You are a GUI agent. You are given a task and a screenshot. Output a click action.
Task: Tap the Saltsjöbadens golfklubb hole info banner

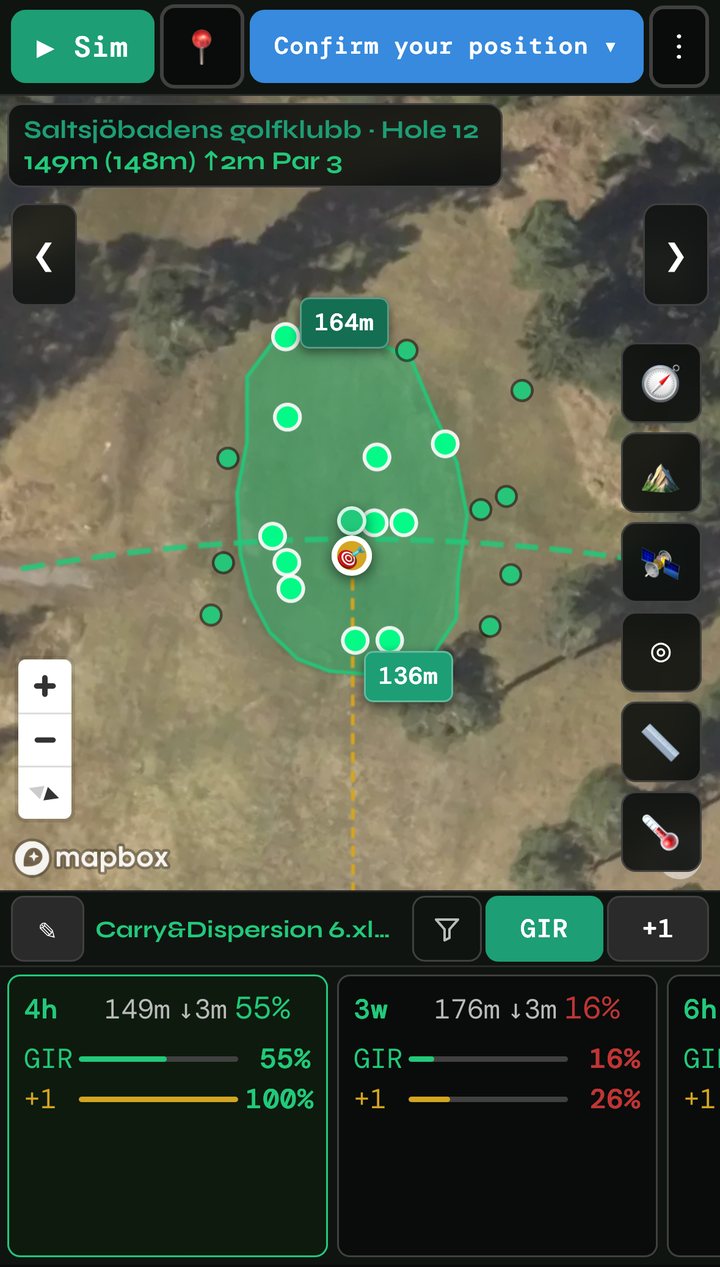[x=255, y=145]
